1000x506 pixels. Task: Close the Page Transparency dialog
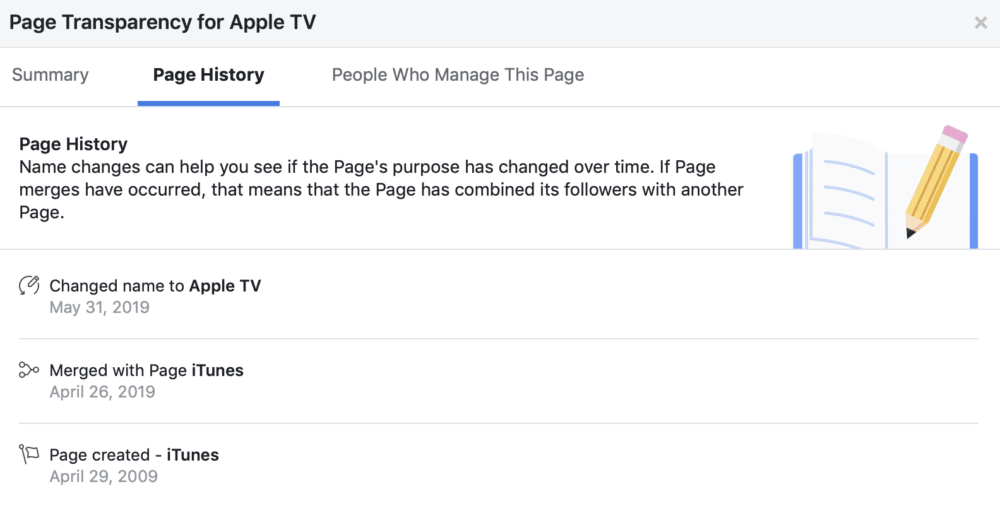(x=980, y=23)
